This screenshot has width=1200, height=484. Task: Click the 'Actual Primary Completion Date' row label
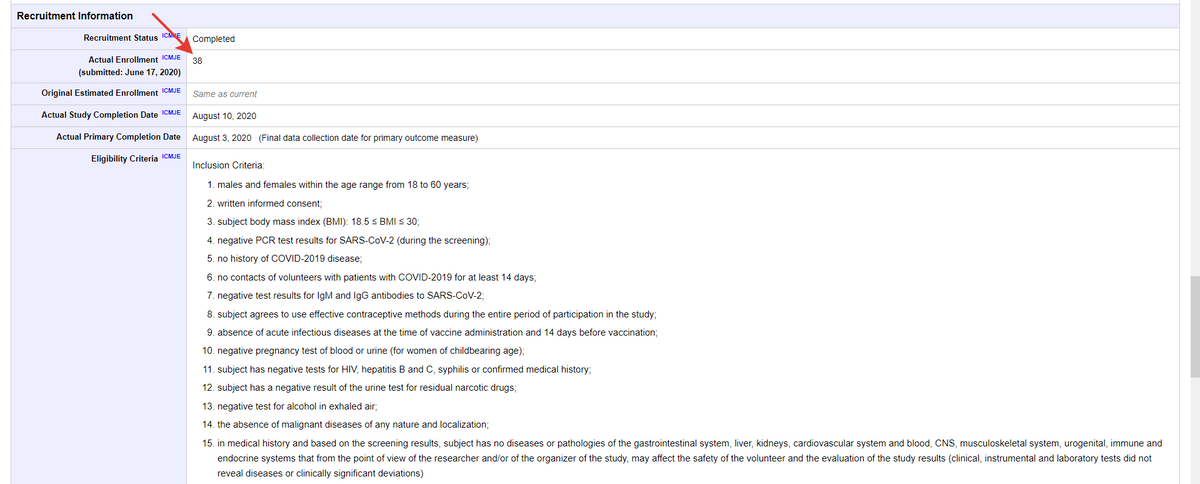tap(118, 137)
